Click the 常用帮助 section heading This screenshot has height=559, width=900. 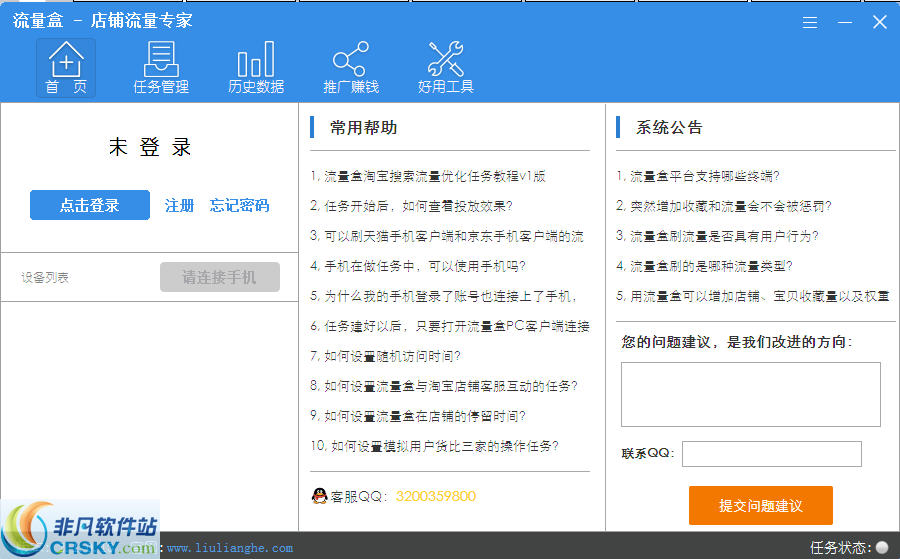pyautogui.click(x=363, y=127)
